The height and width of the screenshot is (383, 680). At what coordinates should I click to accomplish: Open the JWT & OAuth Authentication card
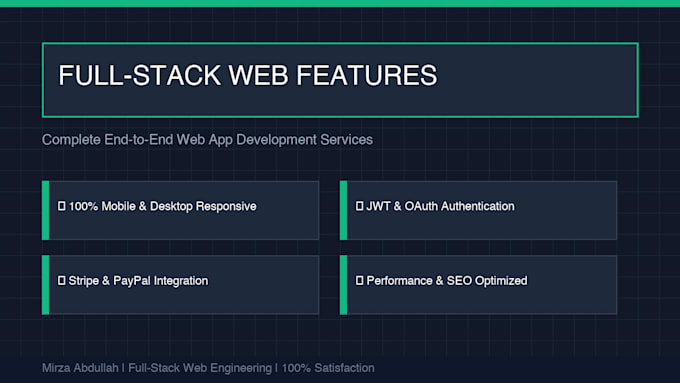[x=478, y=210]
